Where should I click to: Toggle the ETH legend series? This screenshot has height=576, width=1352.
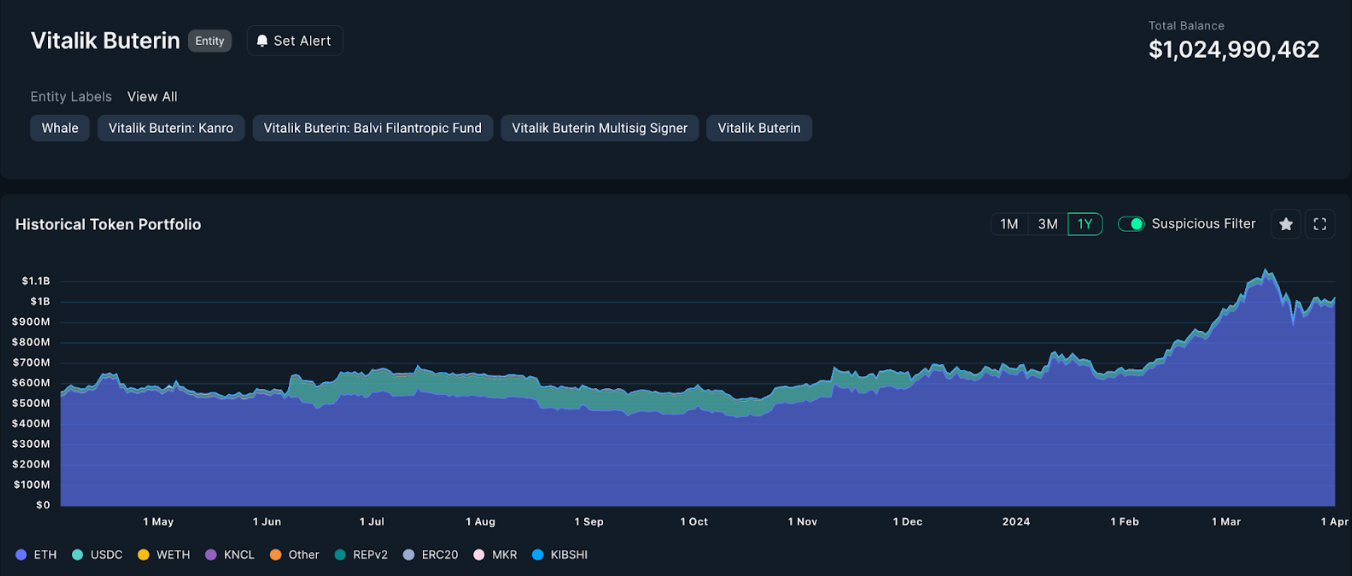[37, 555]
